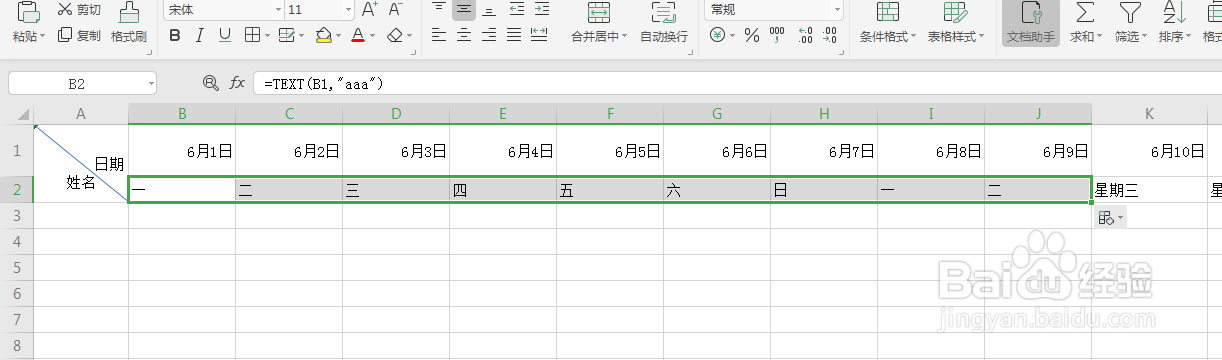Select cell K2 containing 星期三
This screenshot has width=1222, height=360.
coord(1150,189)
